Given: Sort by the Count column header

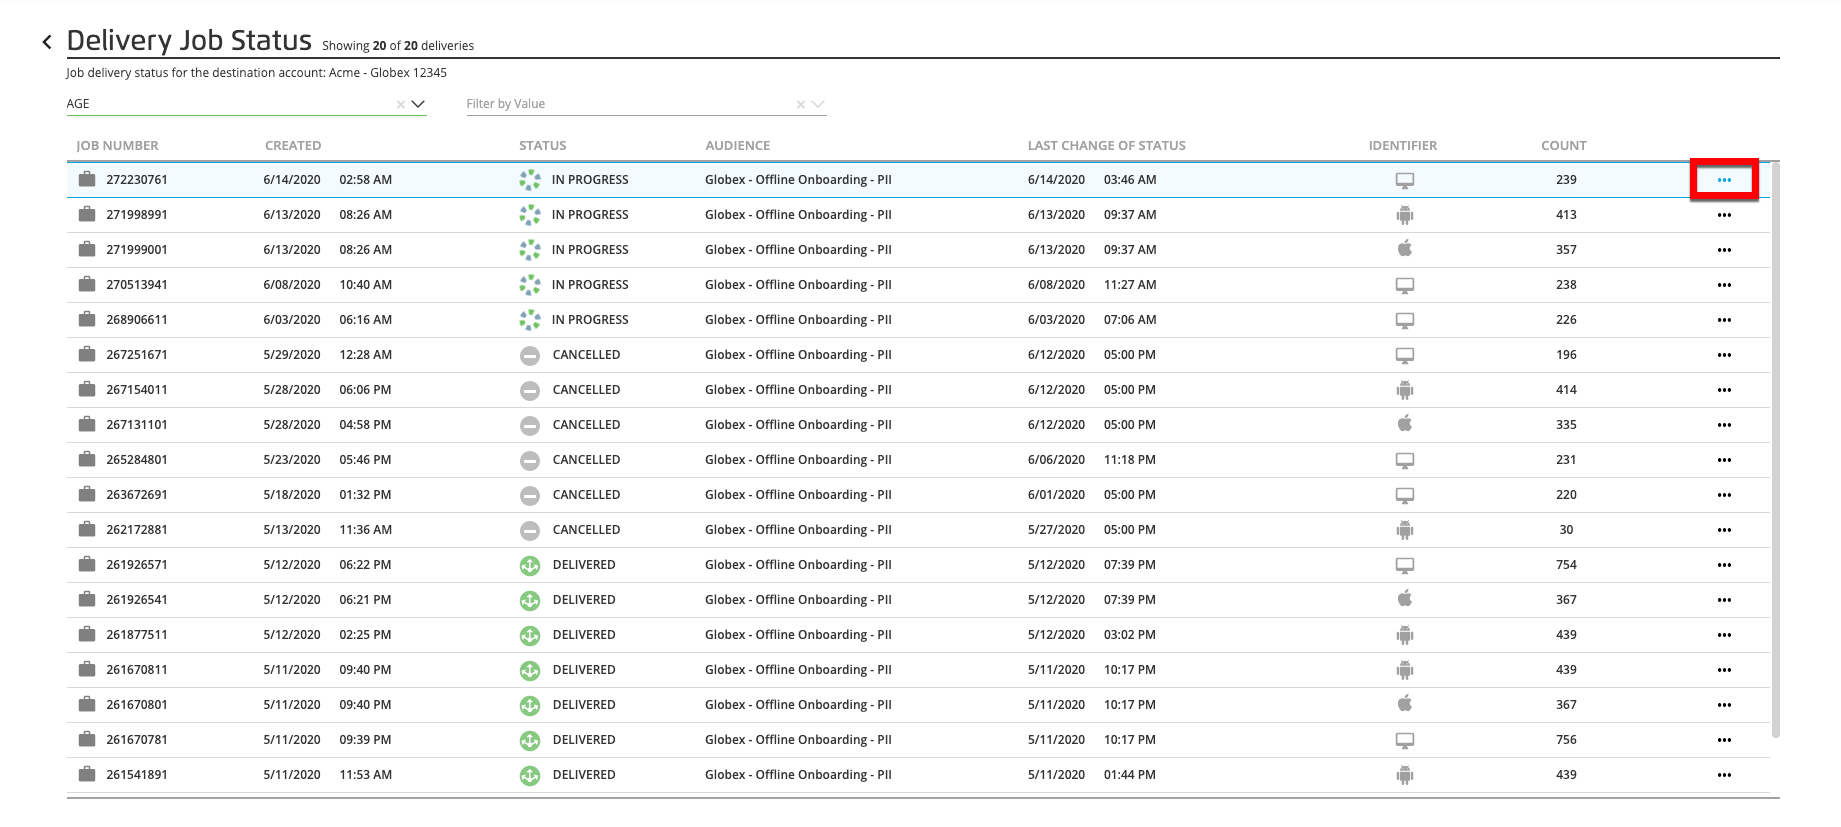Looking at the screenshot, I should pos(1563,146).
